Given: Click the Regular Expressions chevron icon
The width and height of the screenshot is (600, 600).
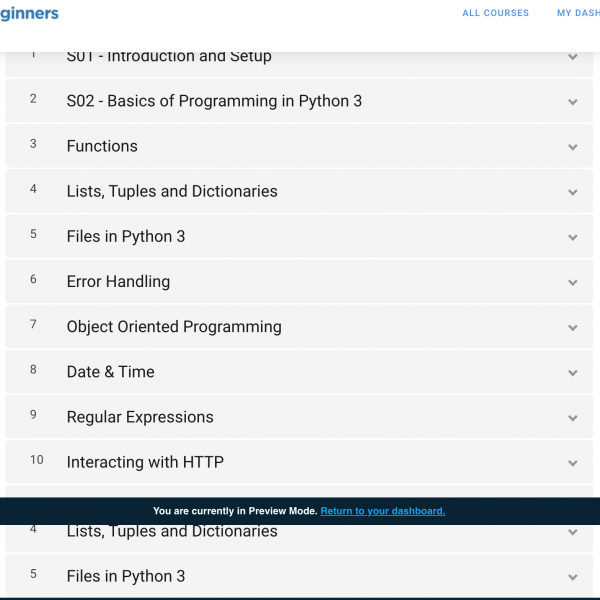Looking at the screenshot, I should click(572, 418).
